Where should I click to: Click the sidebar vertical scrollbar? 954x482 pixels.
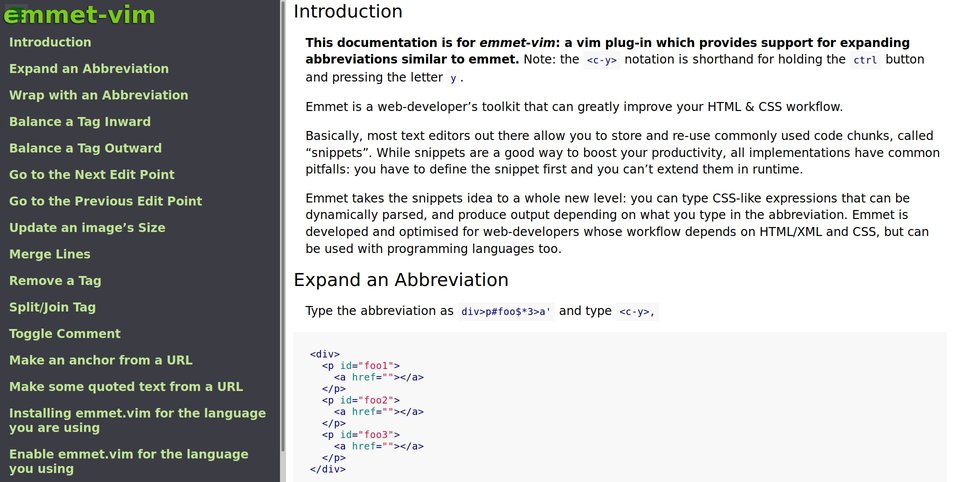282,225
